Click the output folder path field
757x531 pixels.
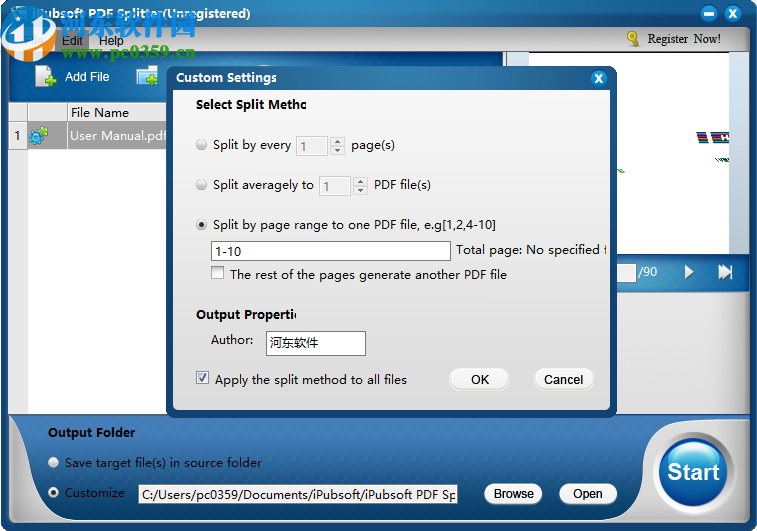click(298, 494)
